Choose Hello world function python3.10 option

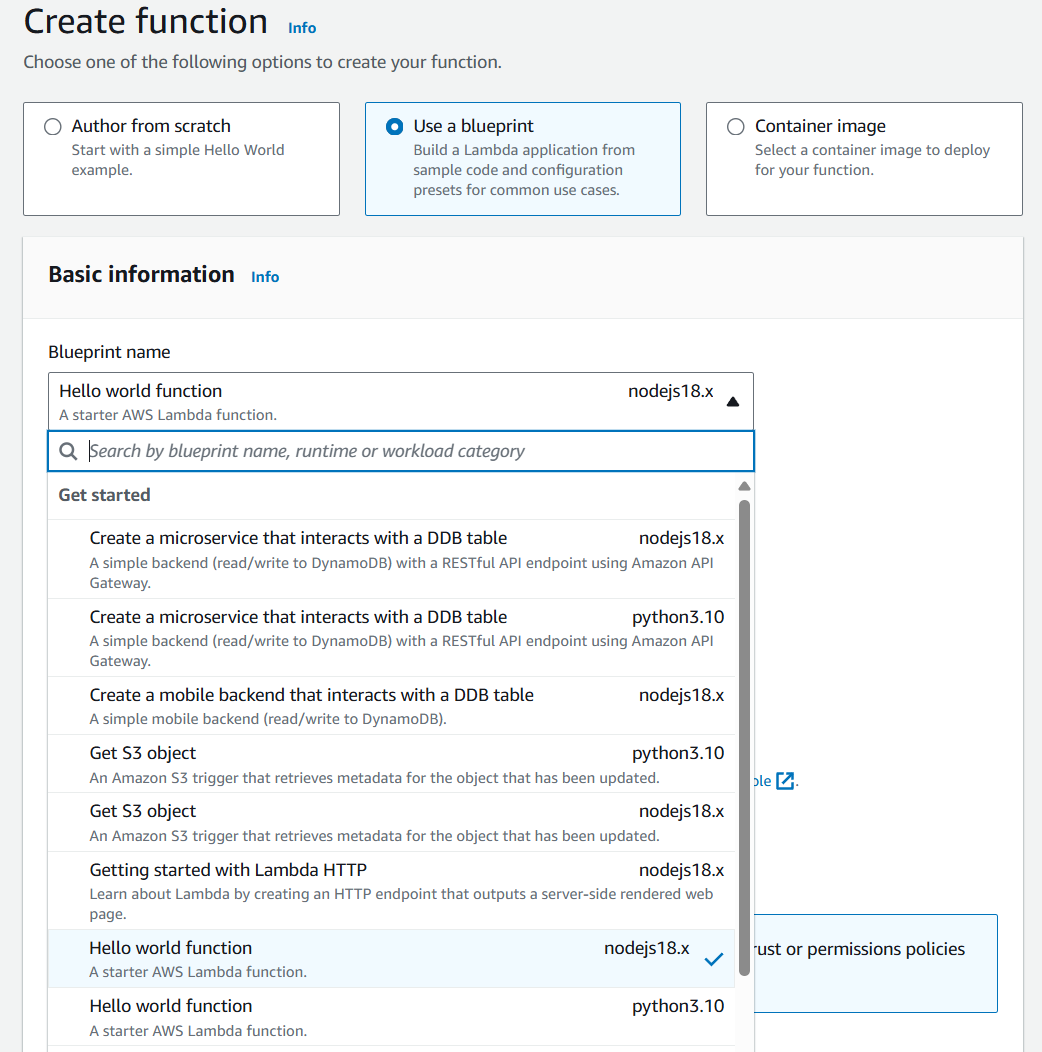[x=391, y=1017]
